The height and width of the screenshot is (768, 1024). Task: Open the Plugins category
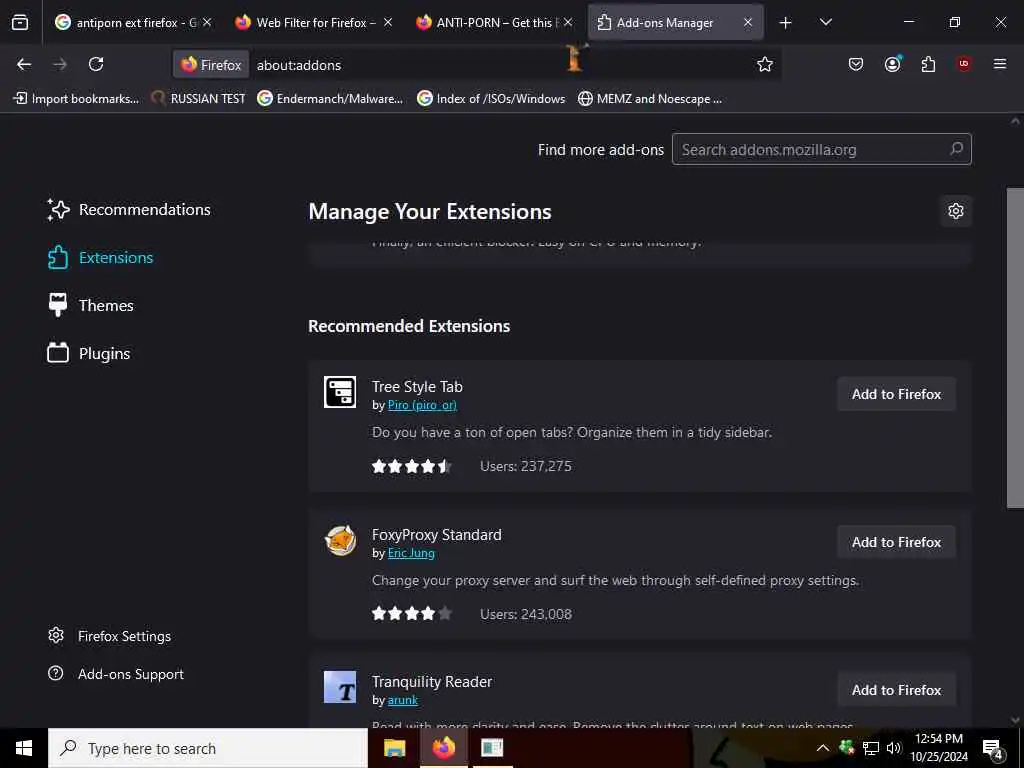point(89,353)
